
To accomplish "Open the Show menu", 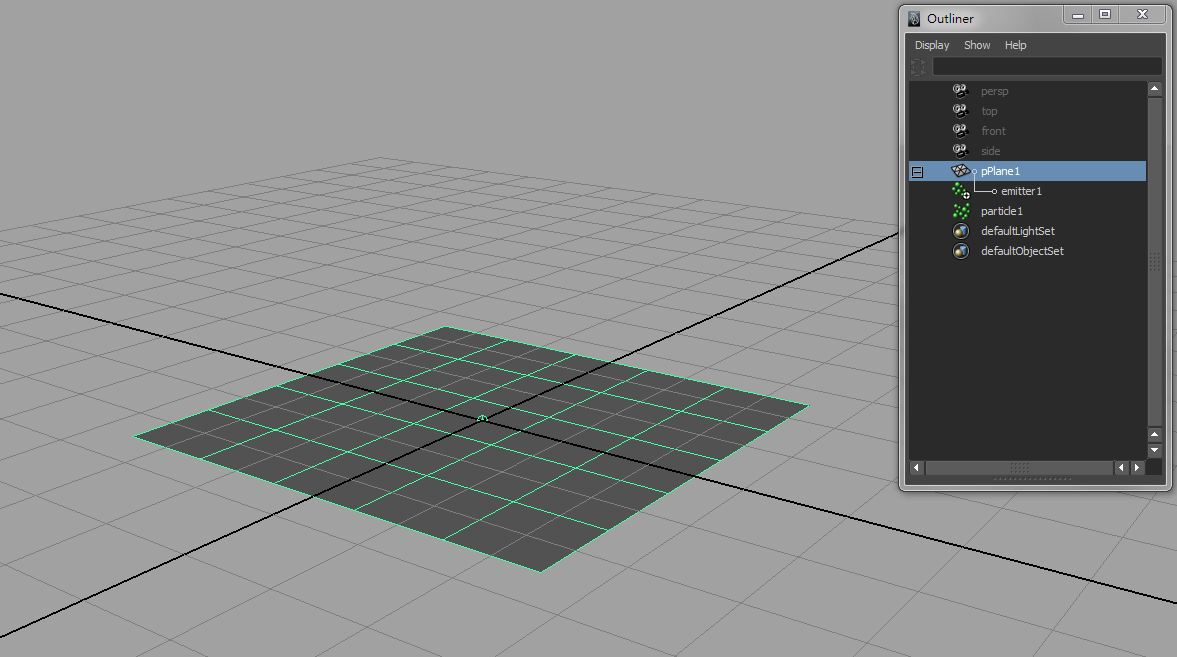I will [976, 45].
